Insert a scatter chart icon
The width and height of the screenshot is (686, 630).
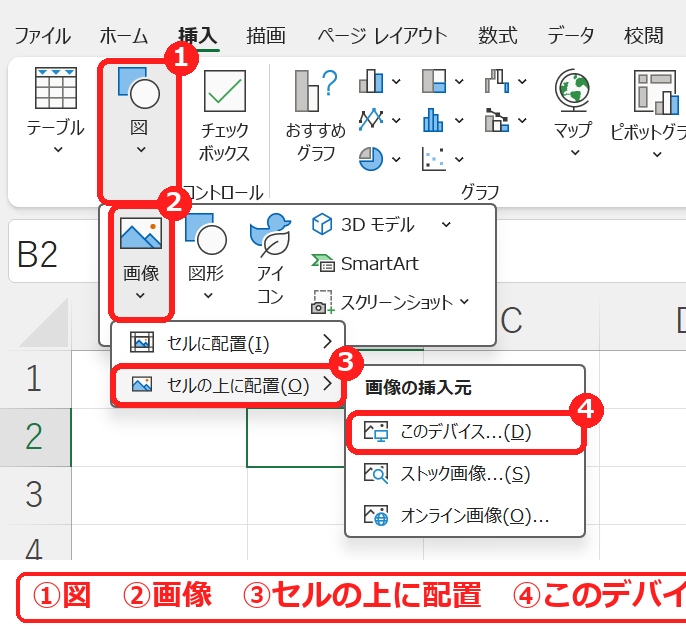pyautogui.click(x=434, y=159)
